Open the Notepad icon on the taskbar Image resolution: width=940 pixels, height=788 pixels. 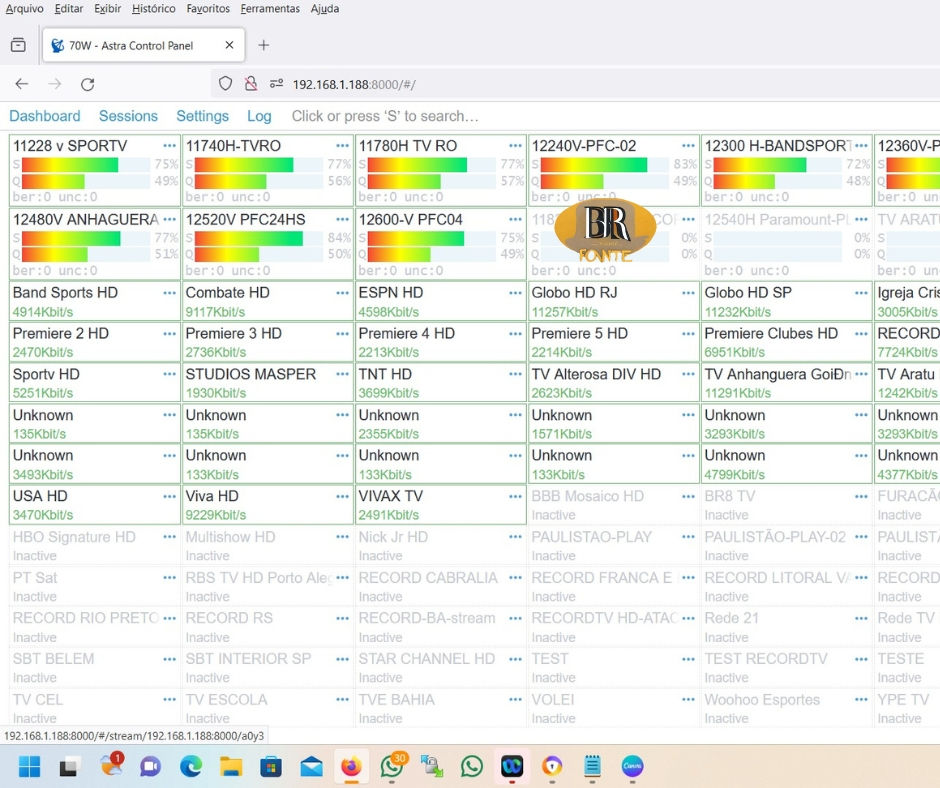(592, 766)
